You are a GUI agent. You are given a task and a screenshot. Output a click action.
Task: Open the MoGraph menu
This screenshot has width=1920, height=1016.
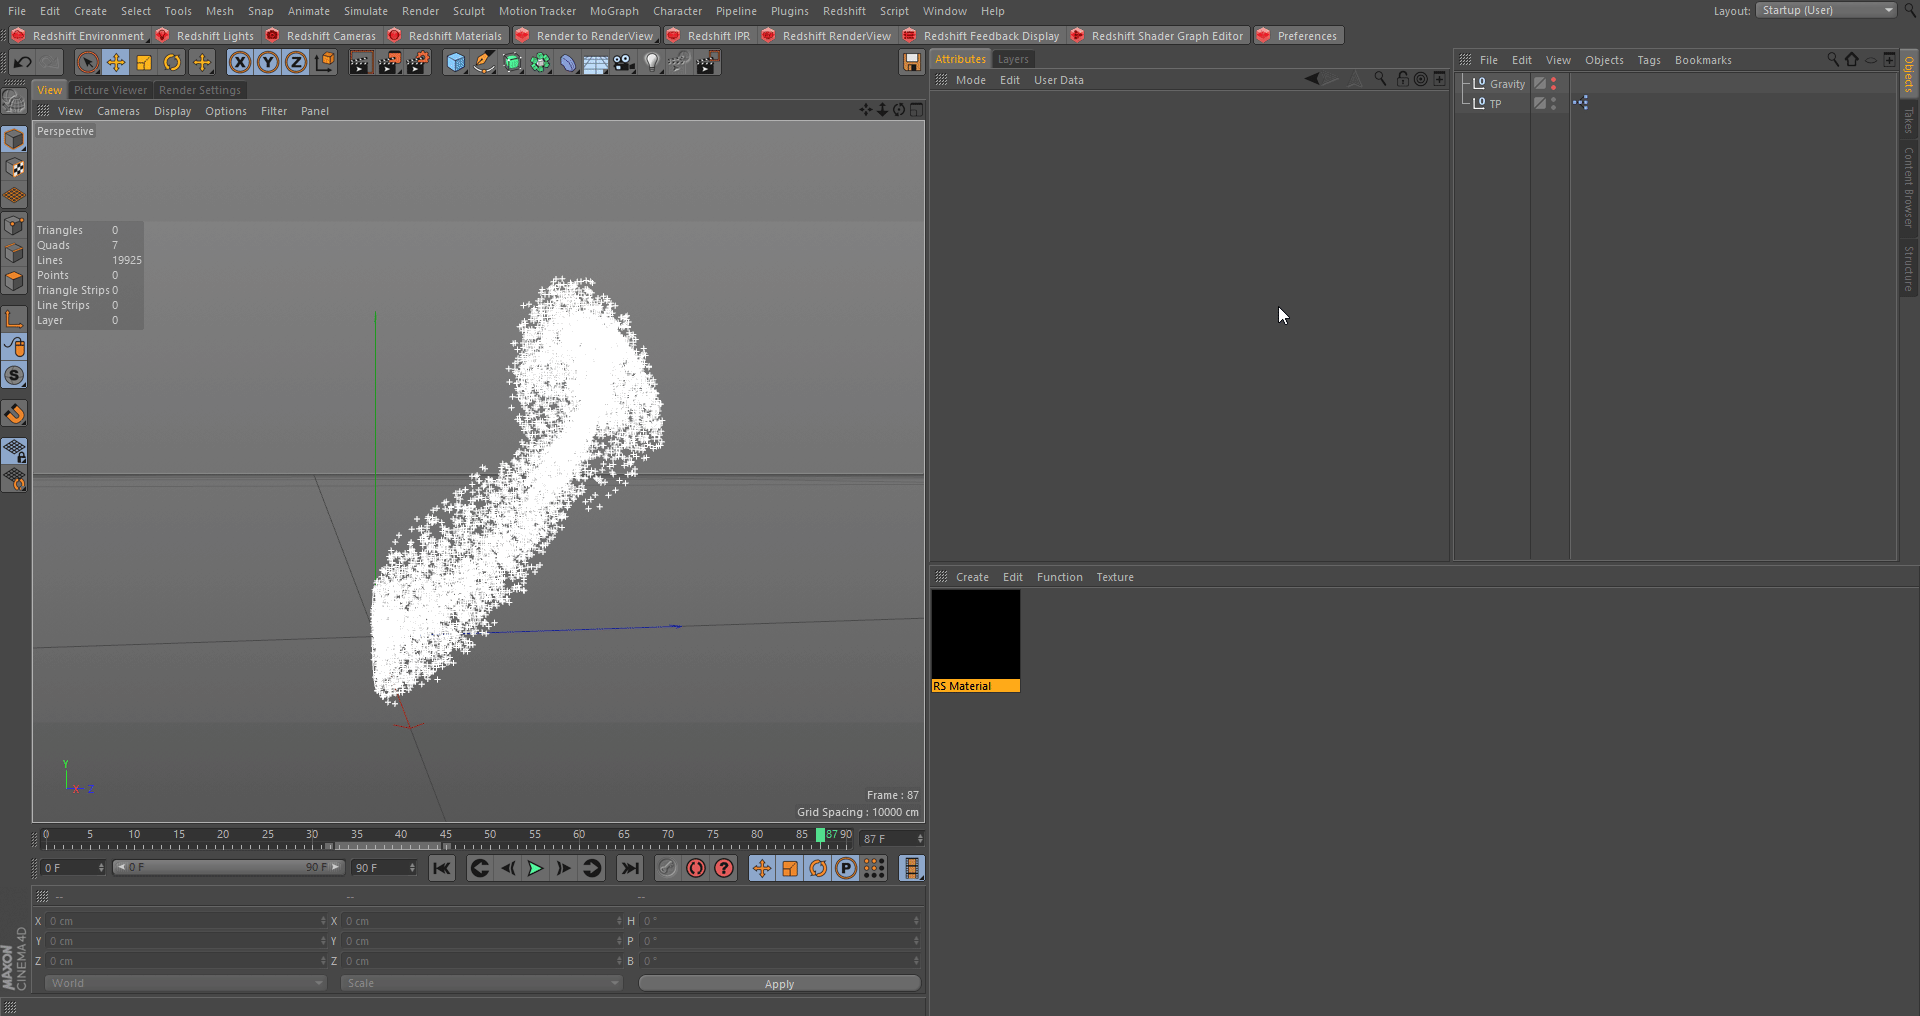click(614, 11)
